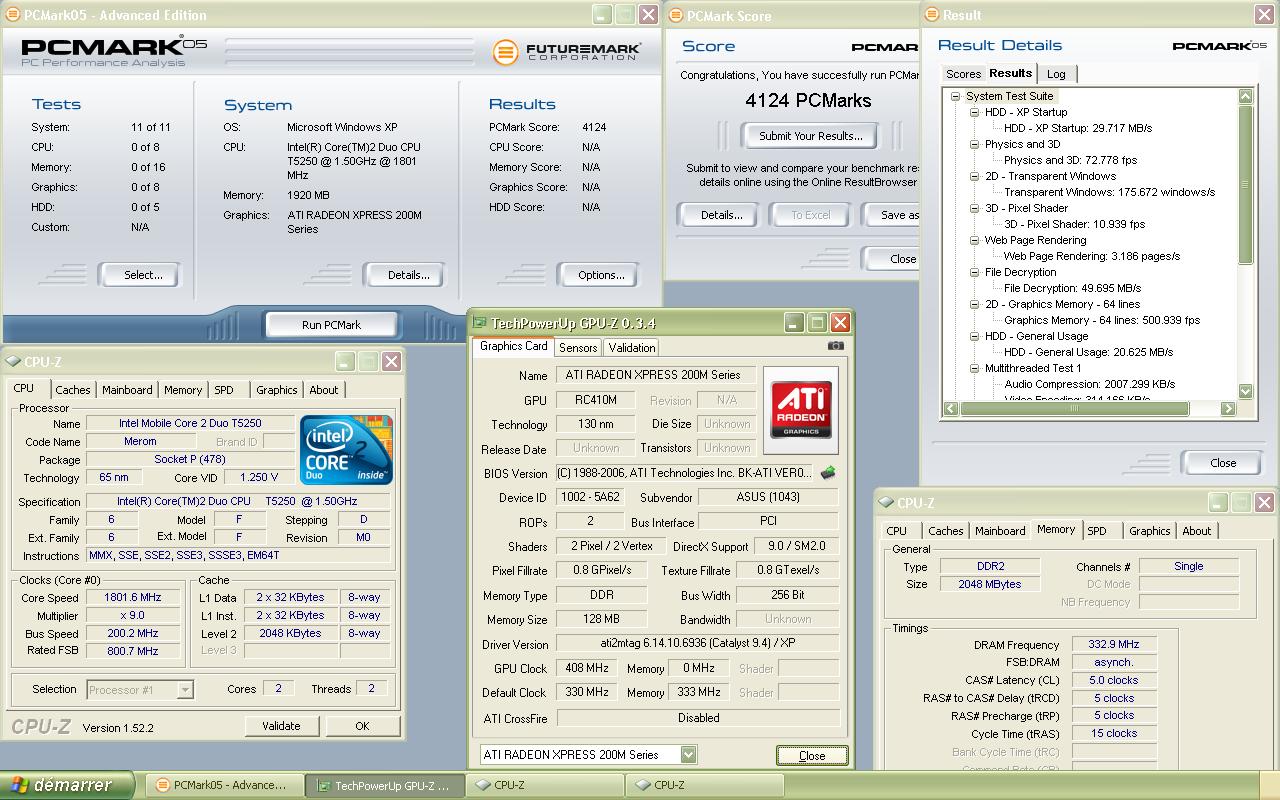This screenshot has width=1280, height=800.
Task: Switch to Sensors tab in GPU-Z
Action: 578,348
